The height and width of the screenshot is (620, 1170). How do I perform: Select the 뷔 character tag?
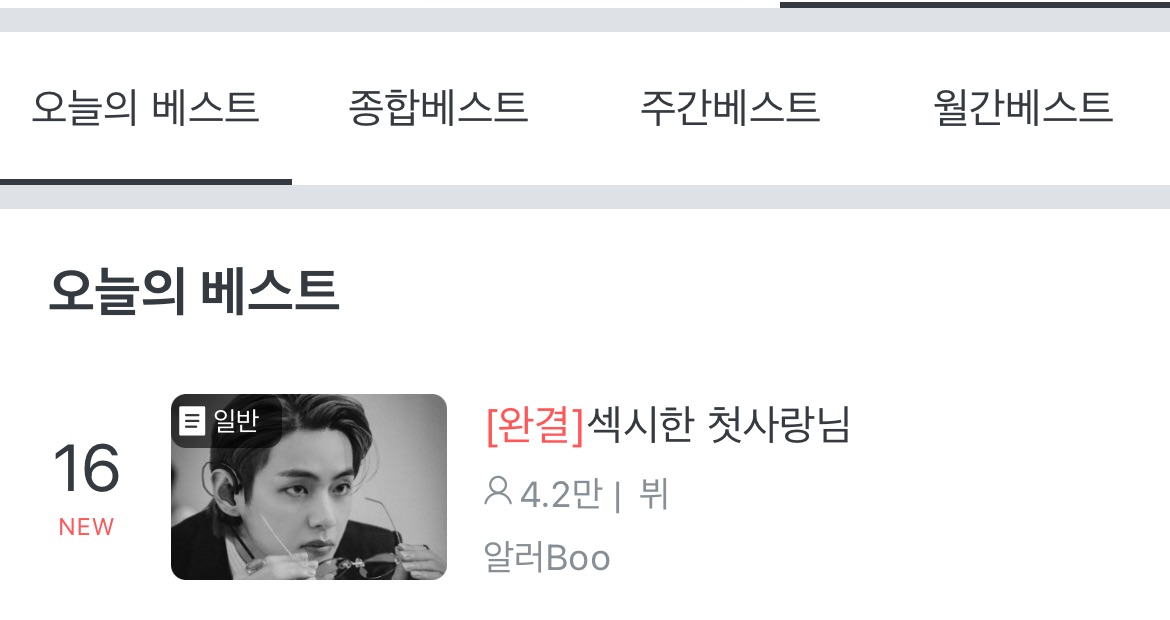click(x=654, y=494)
